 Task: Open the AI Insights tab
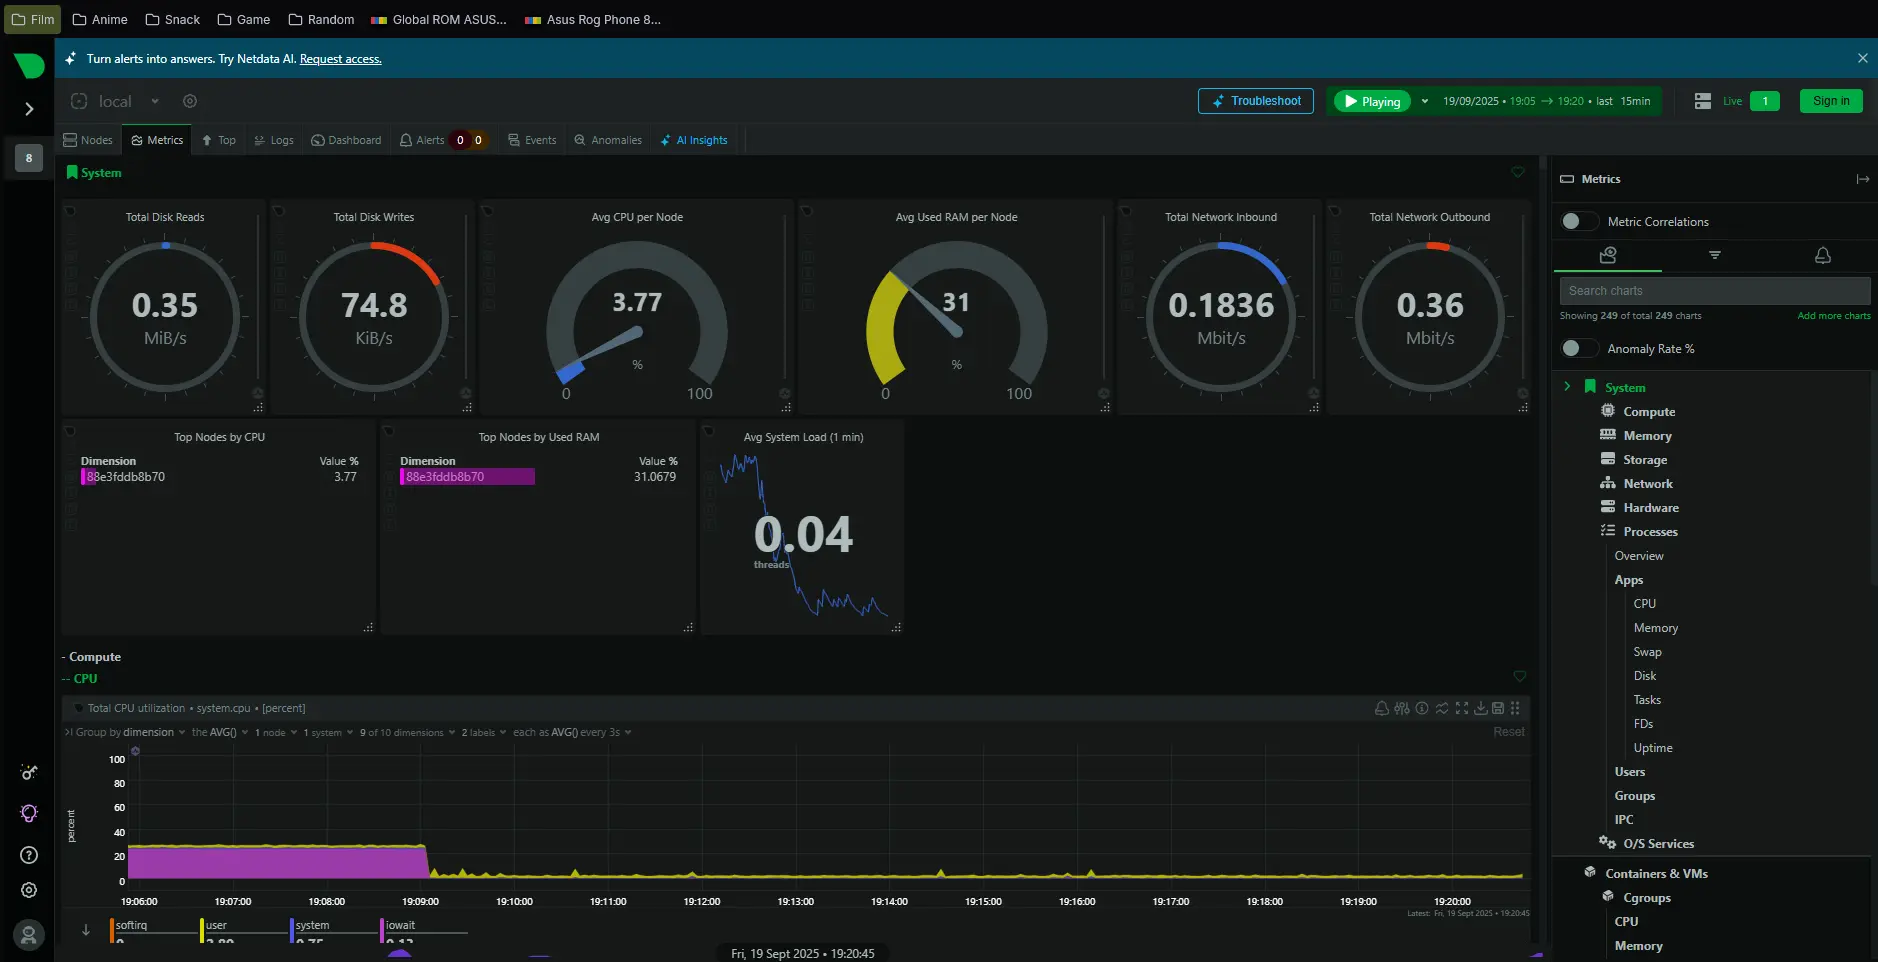point(694,140)
